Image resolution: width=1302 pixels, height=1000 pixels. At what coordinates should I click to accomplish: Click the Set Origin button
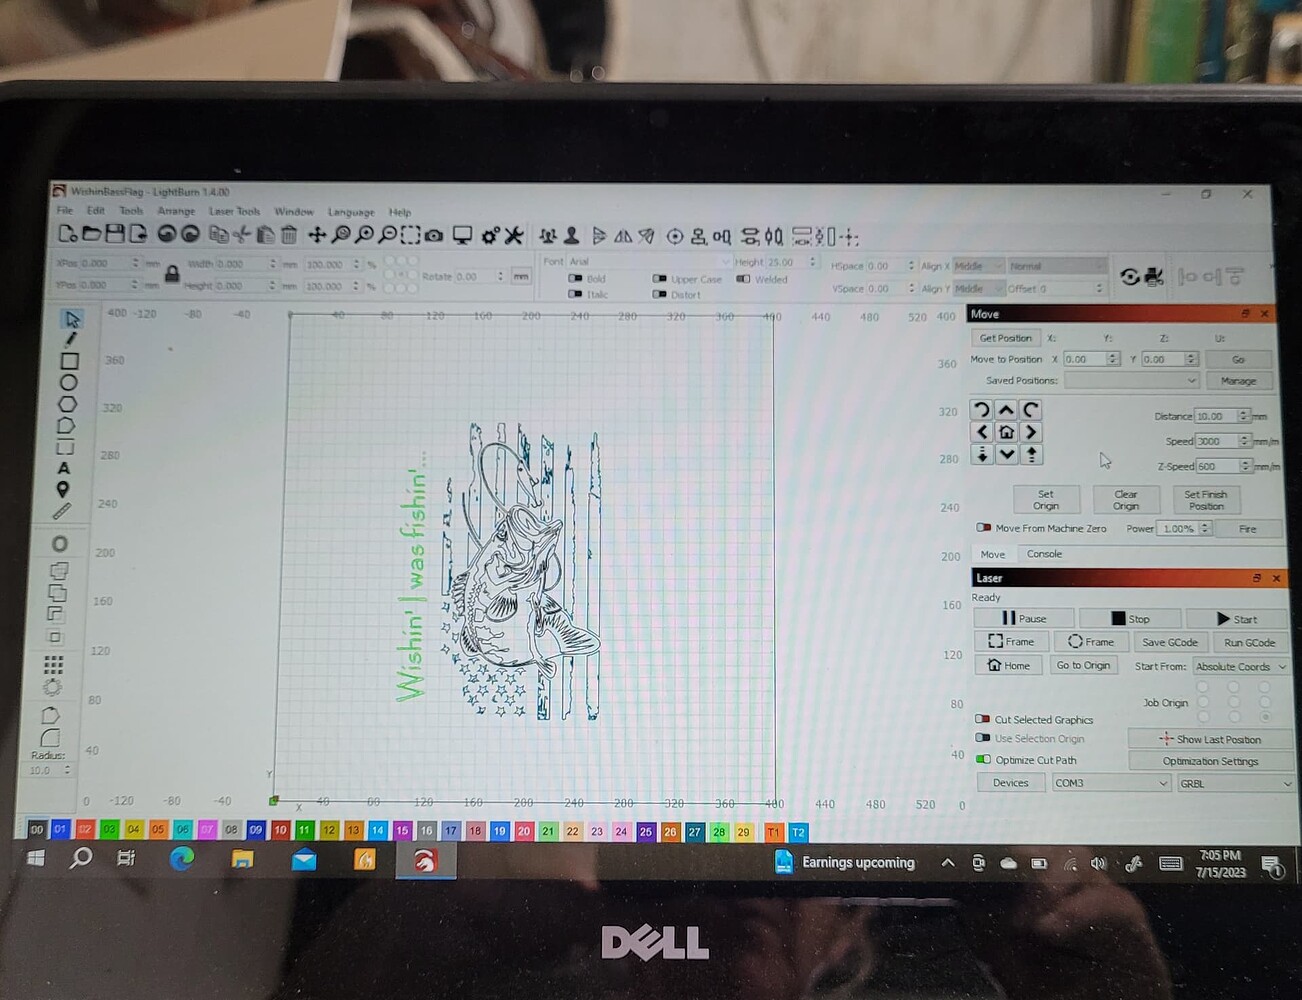tap(1046, 499)
